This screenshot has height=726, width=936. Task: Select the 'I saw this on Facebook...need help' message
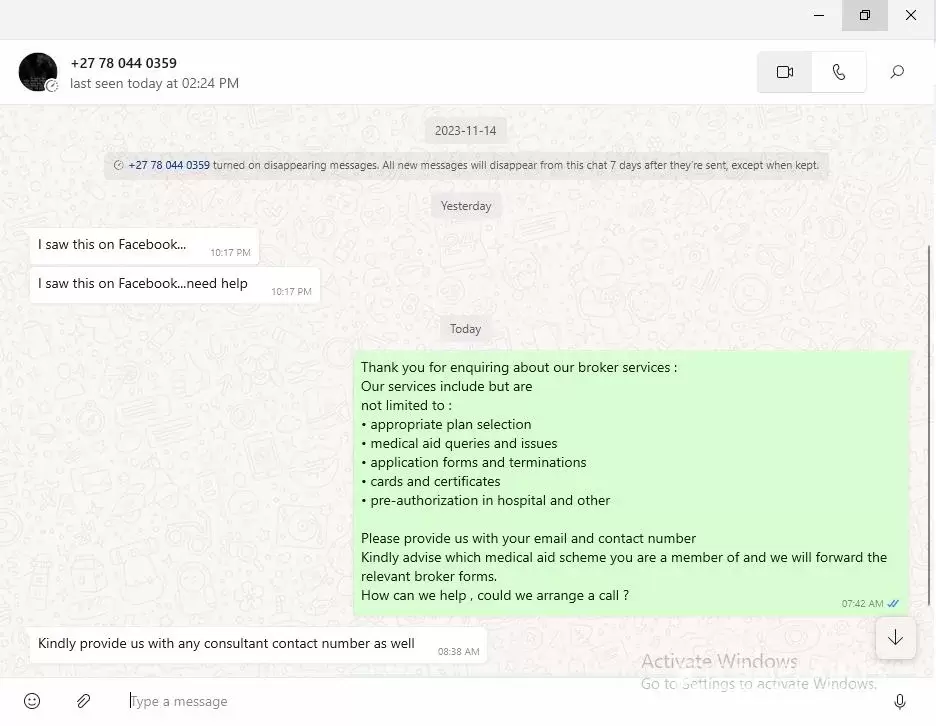[x=174, y=285]
